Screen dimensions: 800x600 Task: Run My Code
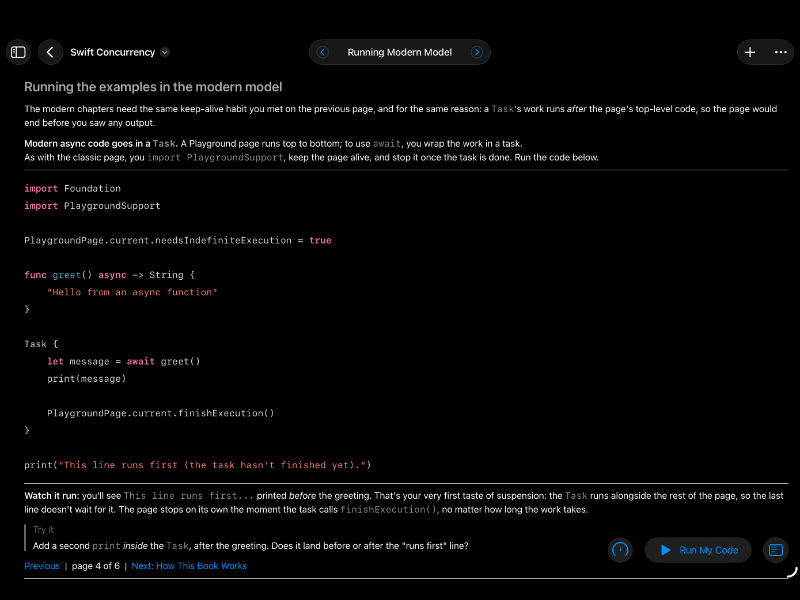click(698, 550)
